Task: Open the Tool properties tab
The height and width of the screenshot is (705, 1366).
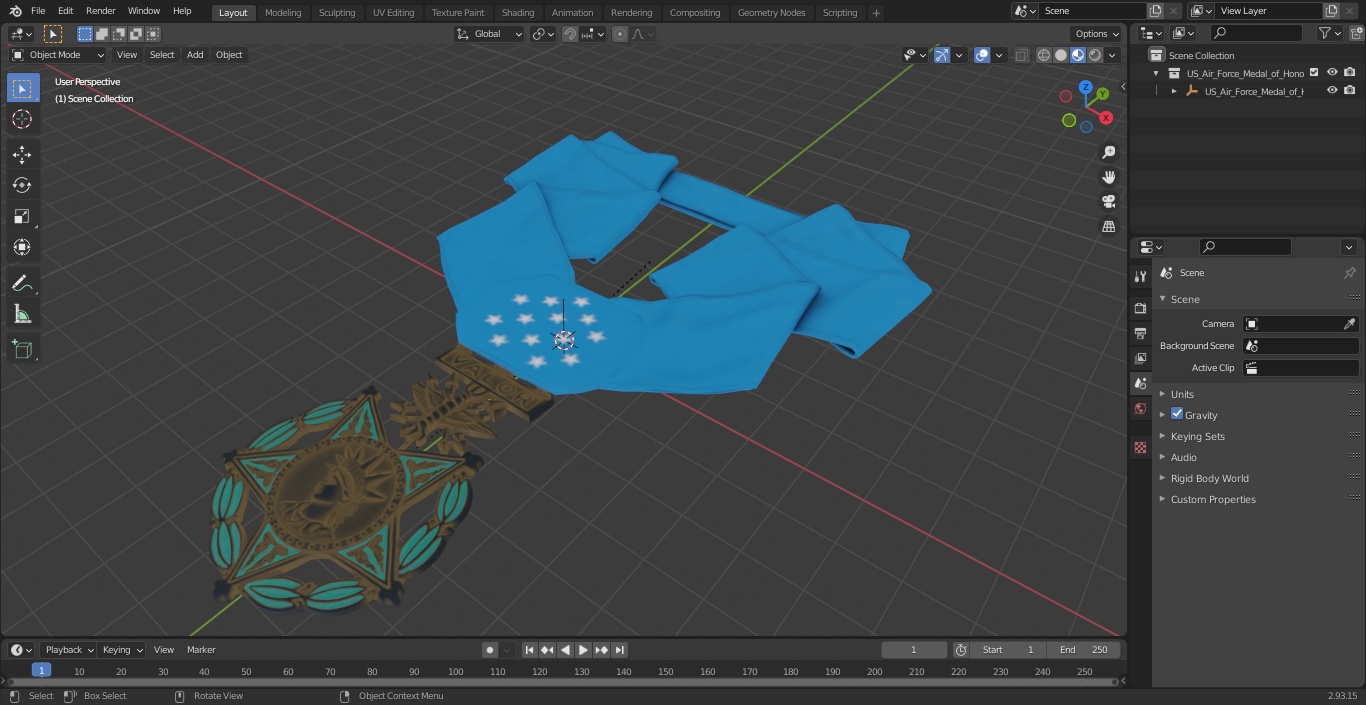Action: point(1140,277)
